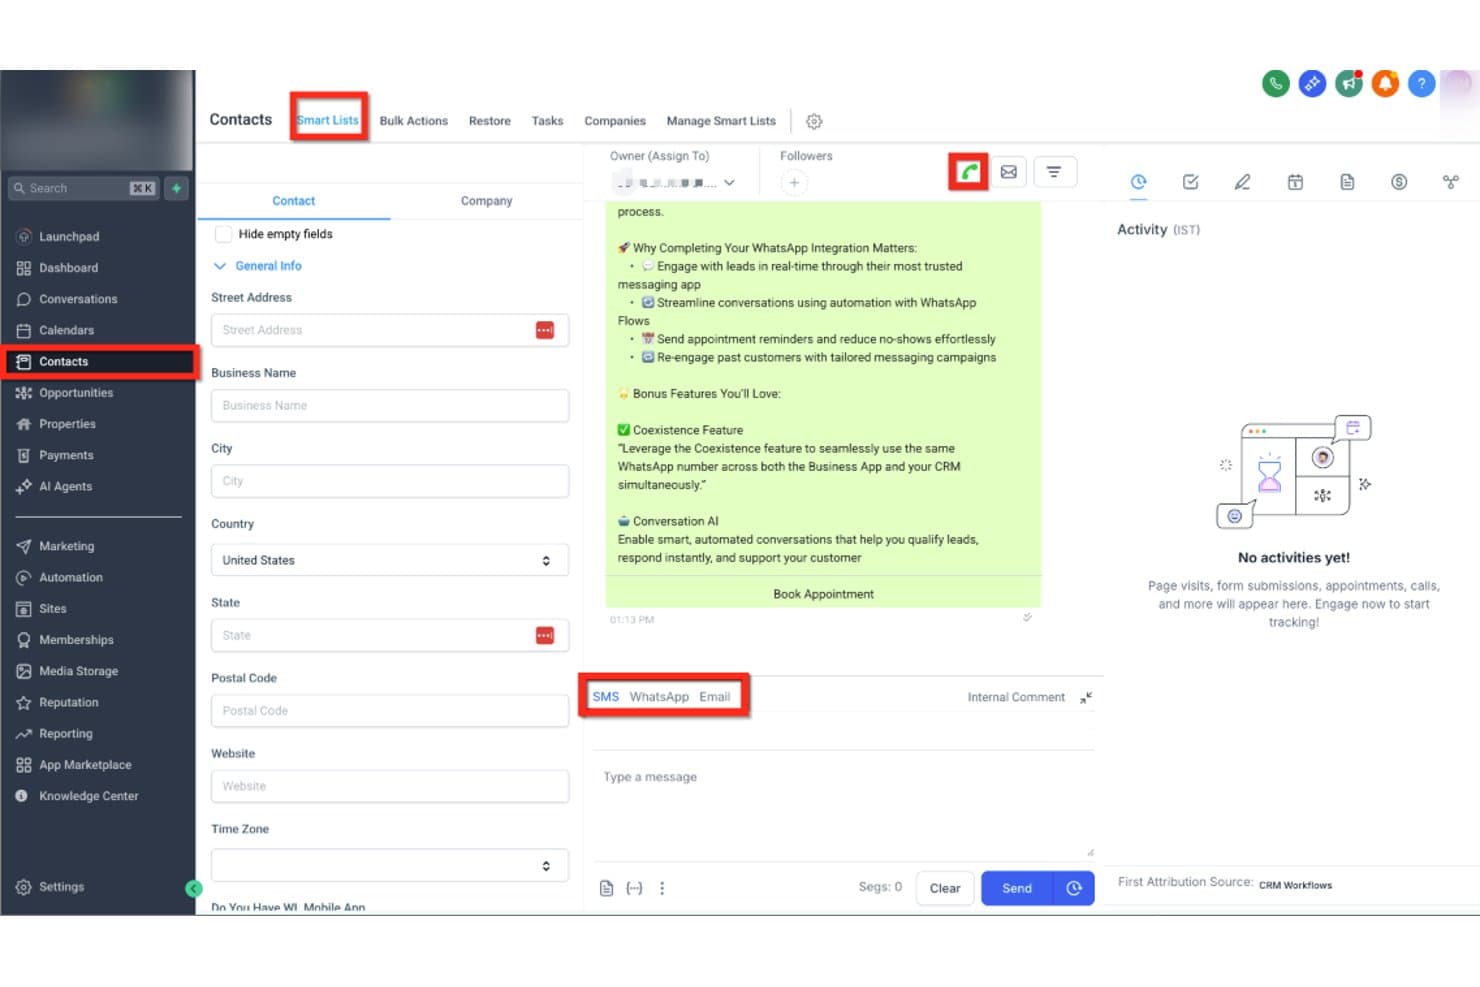This screenshot has width=1480, height=987.
Task: Open Conversations in the sidebar
Action: tap(78, 299)
